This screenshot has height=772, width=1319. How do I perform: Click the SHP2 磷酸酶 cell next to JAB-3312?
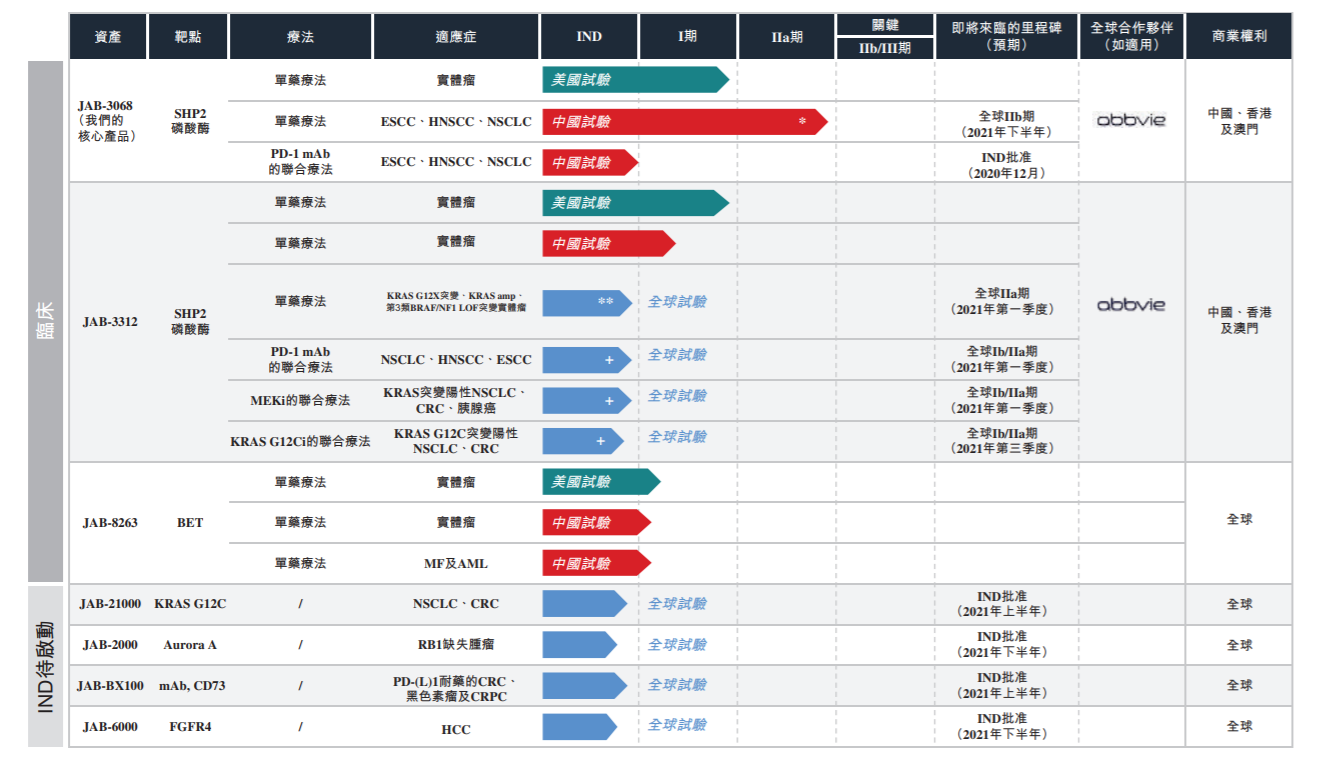(x=190, y=321)
